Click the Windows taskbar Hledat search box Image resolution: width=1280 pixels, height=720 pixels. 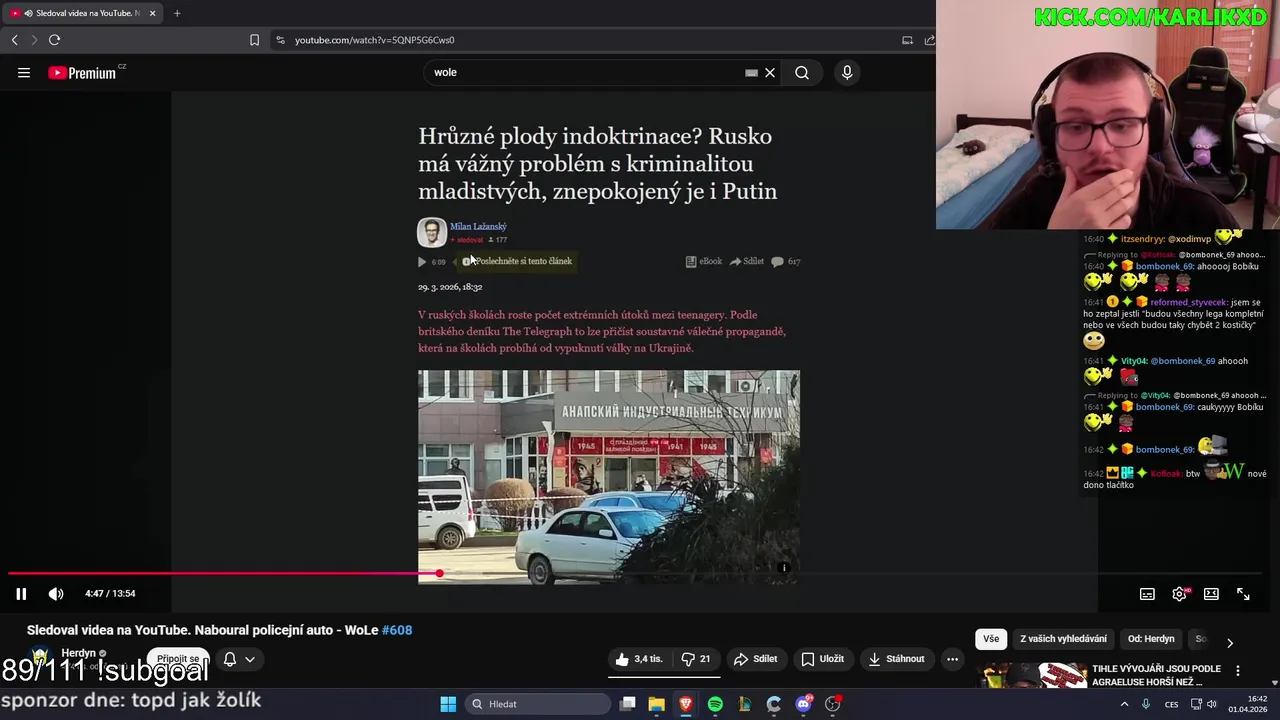538,704
